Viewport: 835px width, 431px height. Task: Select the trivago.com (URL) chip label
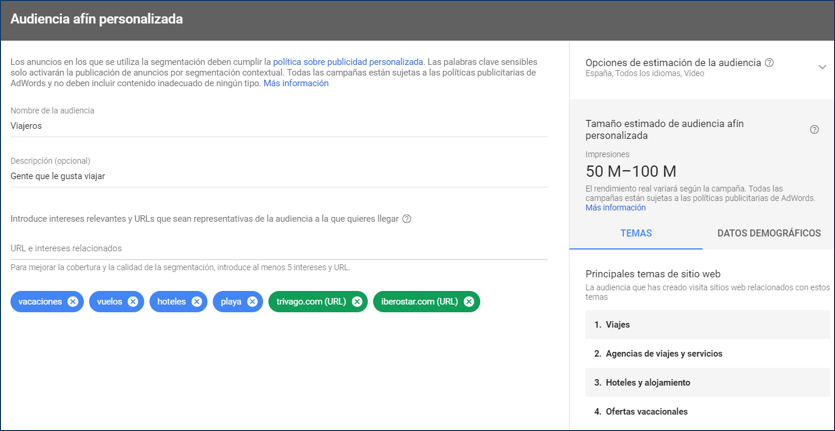click(312, 302)
